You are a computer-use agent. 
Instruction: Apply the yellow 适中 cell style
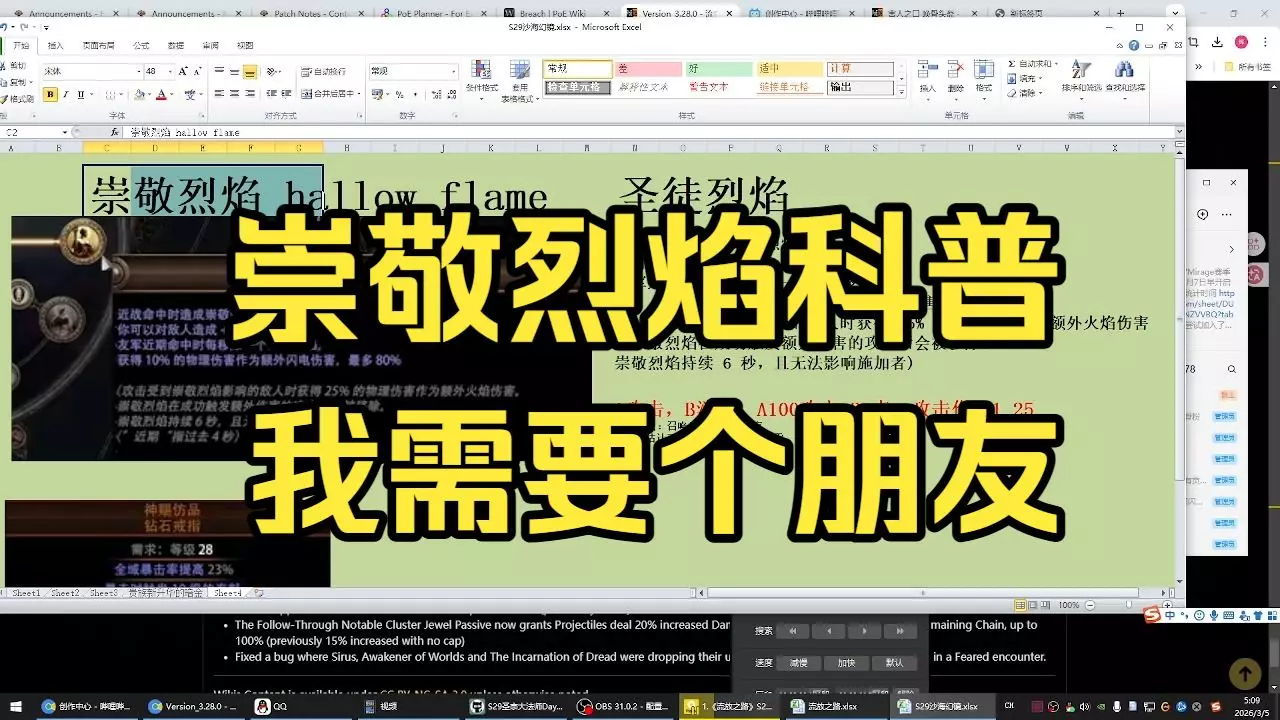(x=789, y=69)
